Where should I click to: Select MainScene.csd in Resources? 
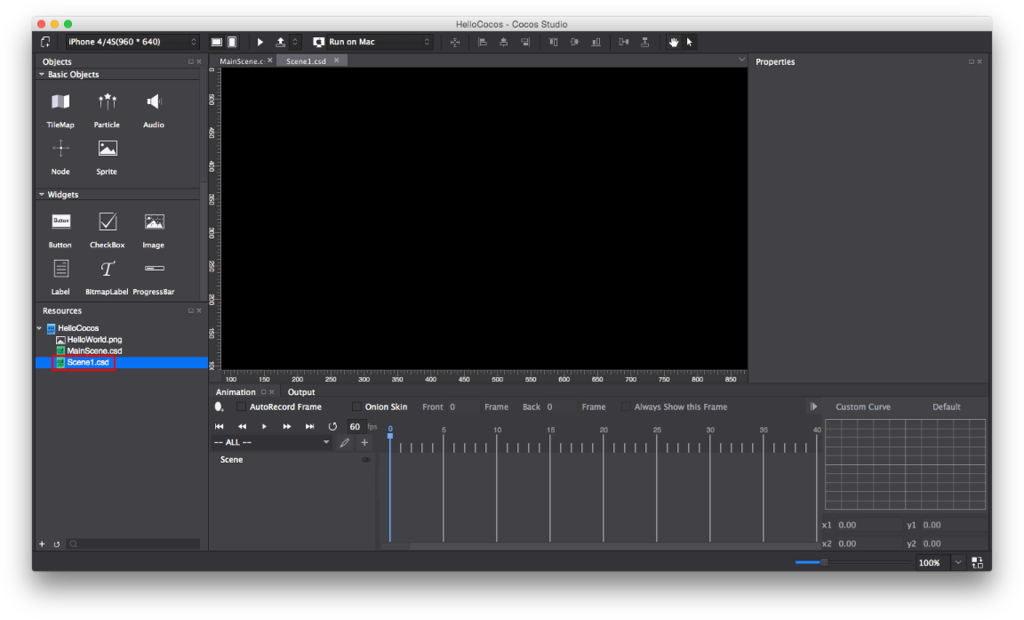click(x=89, y=351)
